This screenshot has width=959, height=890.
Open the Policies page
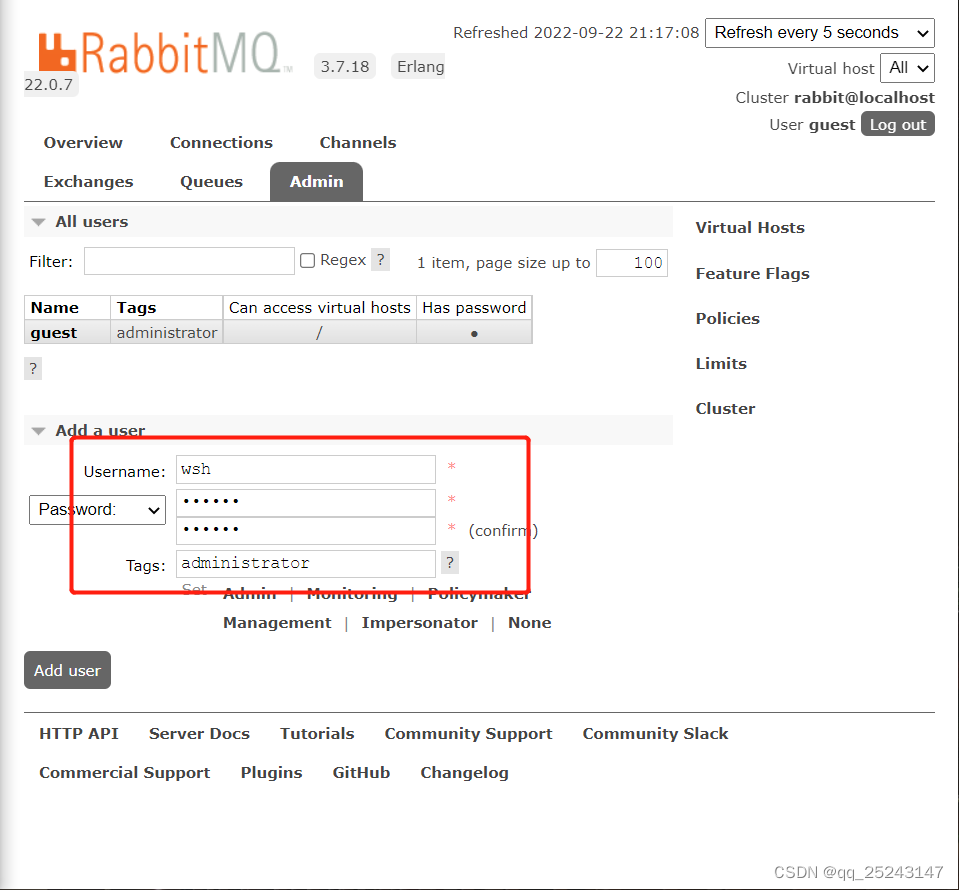click(x=727, y=318)
